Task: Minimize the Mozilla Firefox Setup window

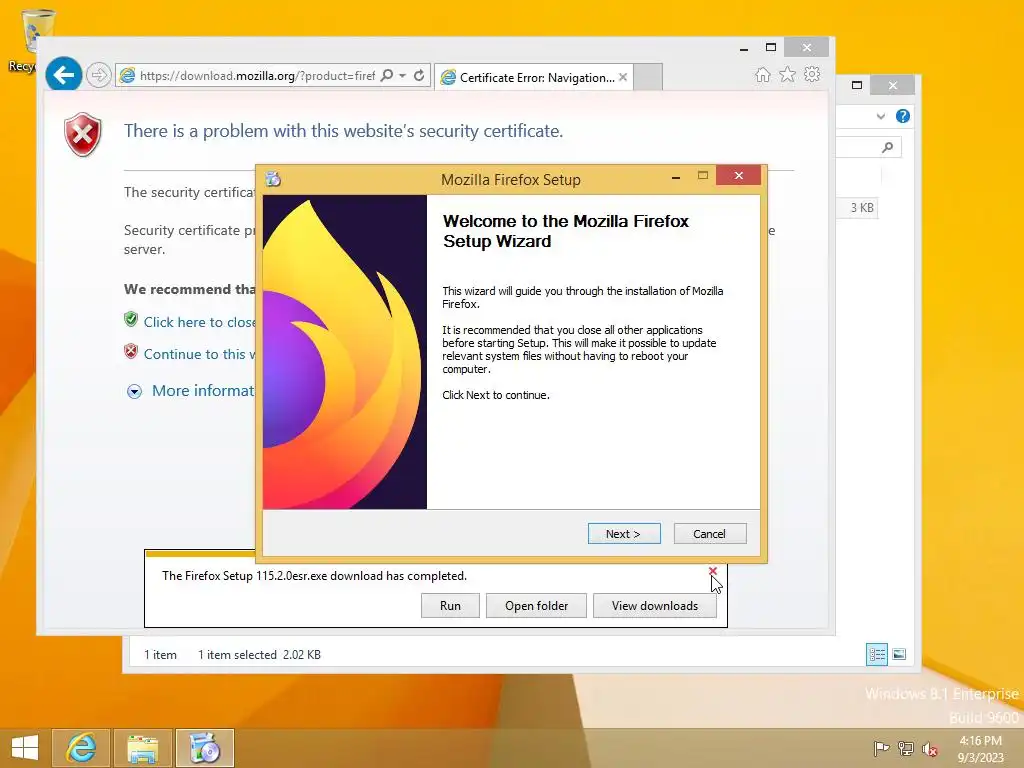Action: tap(676, 177)
